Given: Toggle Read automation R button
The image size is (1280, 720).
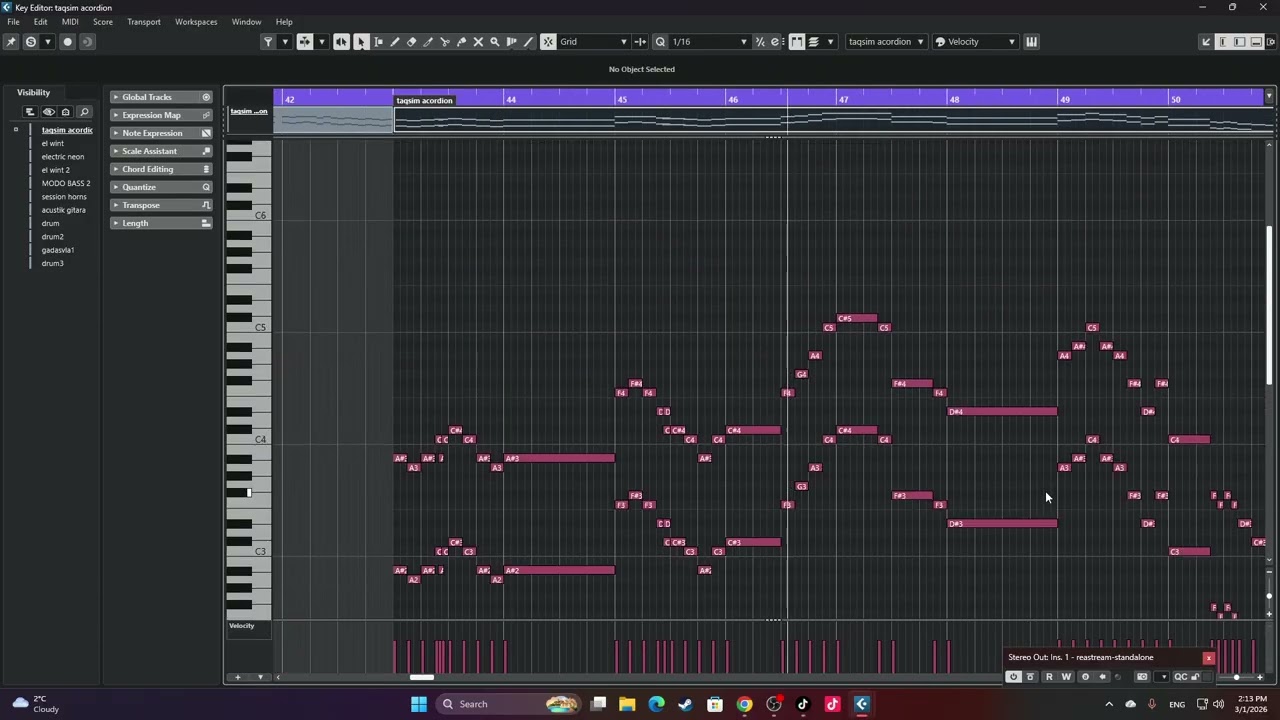Looking at the screenshot, I should pos(1048,677).
